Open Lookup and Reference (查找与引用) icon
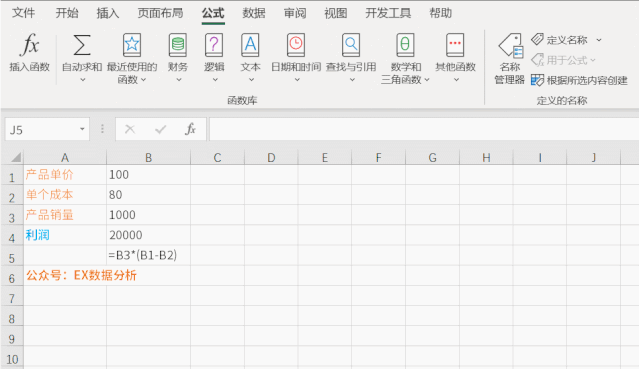 click(350, 45)
